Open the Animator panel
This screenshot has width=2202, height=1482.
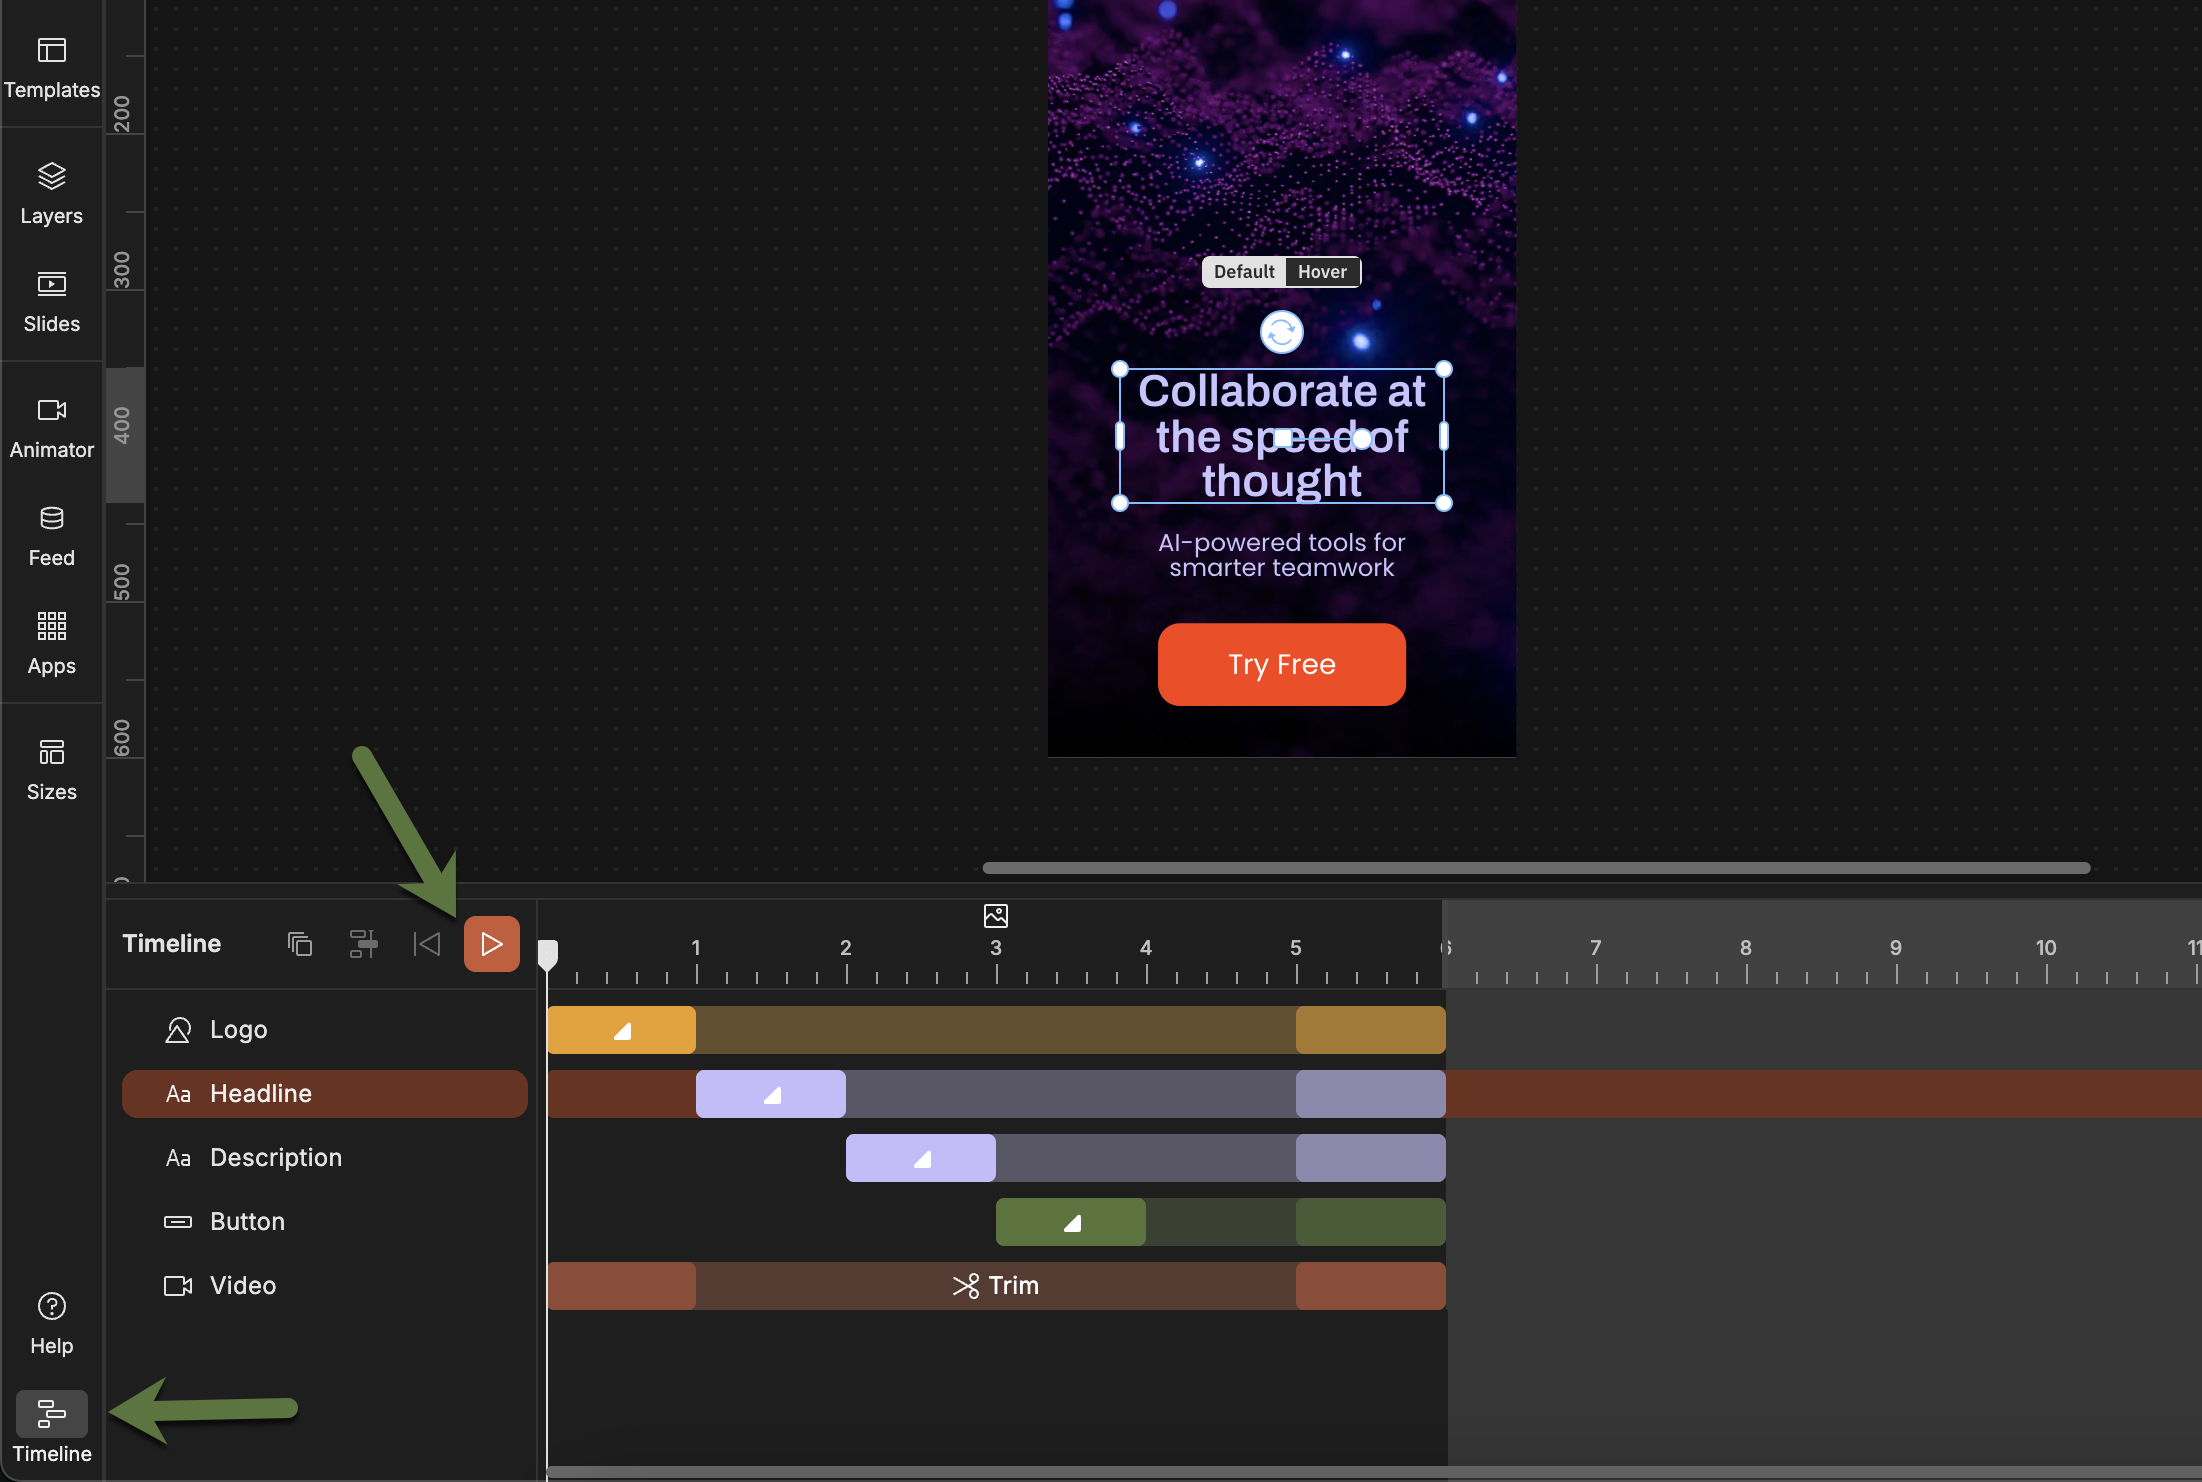click(x=52, y=427)
